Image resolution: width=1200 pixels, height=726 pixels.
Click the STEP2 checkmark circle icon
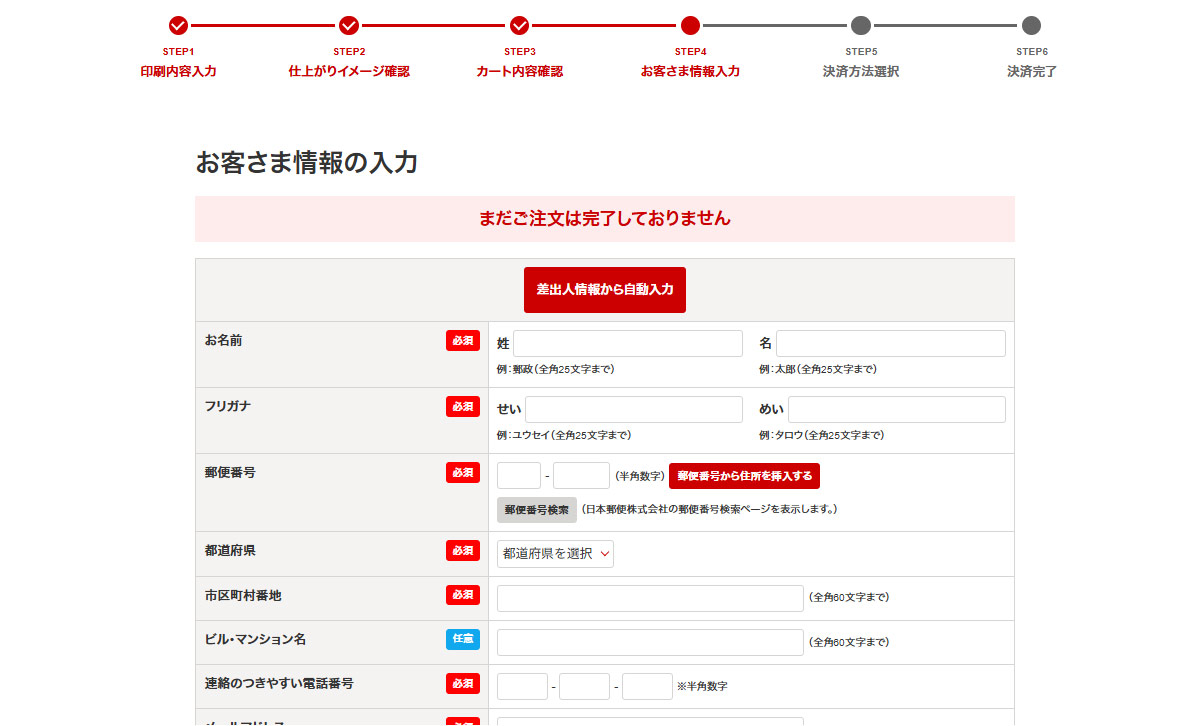349,26
